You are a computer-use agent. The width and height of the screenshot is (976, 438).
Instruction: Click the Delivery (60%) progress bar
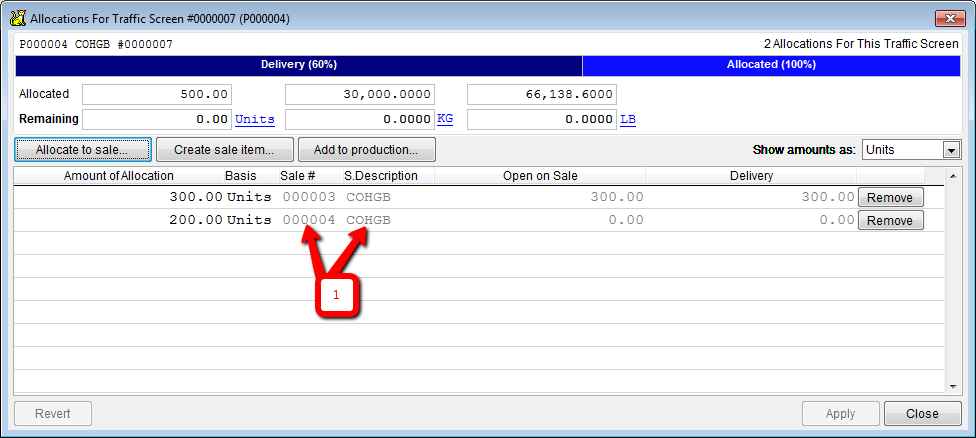[x=299, y=65]
